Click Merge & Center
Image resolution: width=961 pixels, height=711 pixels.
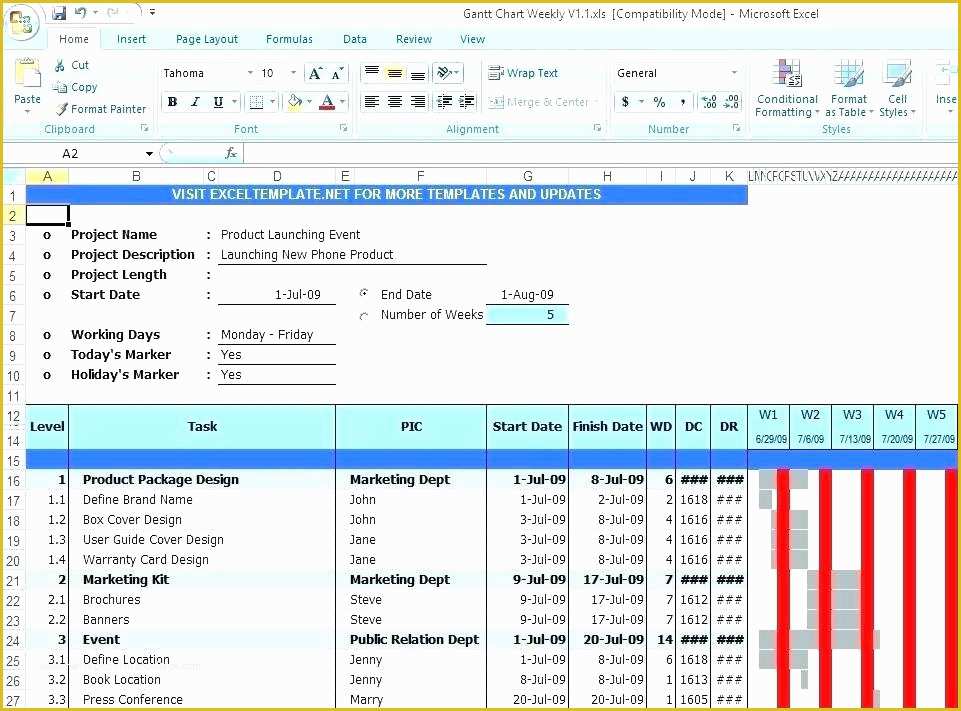539,102
